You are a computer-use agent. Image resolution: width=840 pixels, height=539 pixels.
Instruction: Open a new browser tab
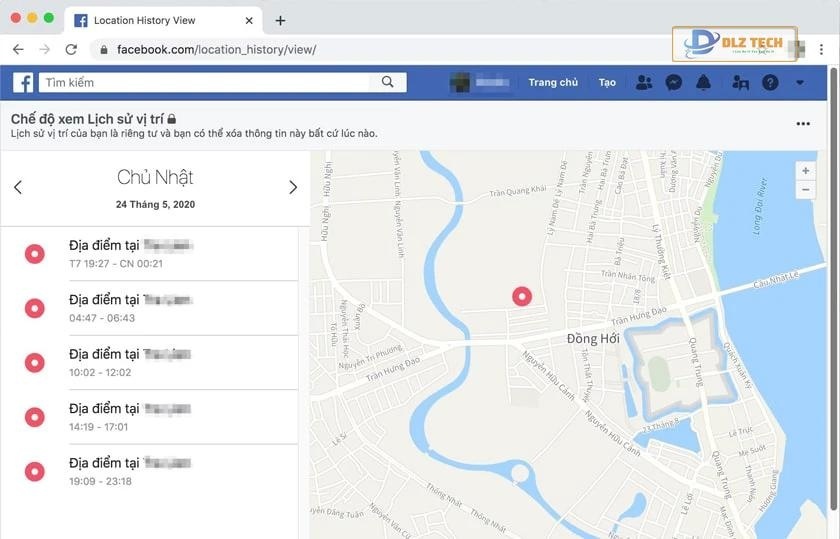pyautogui.click(x=280, y=20)
